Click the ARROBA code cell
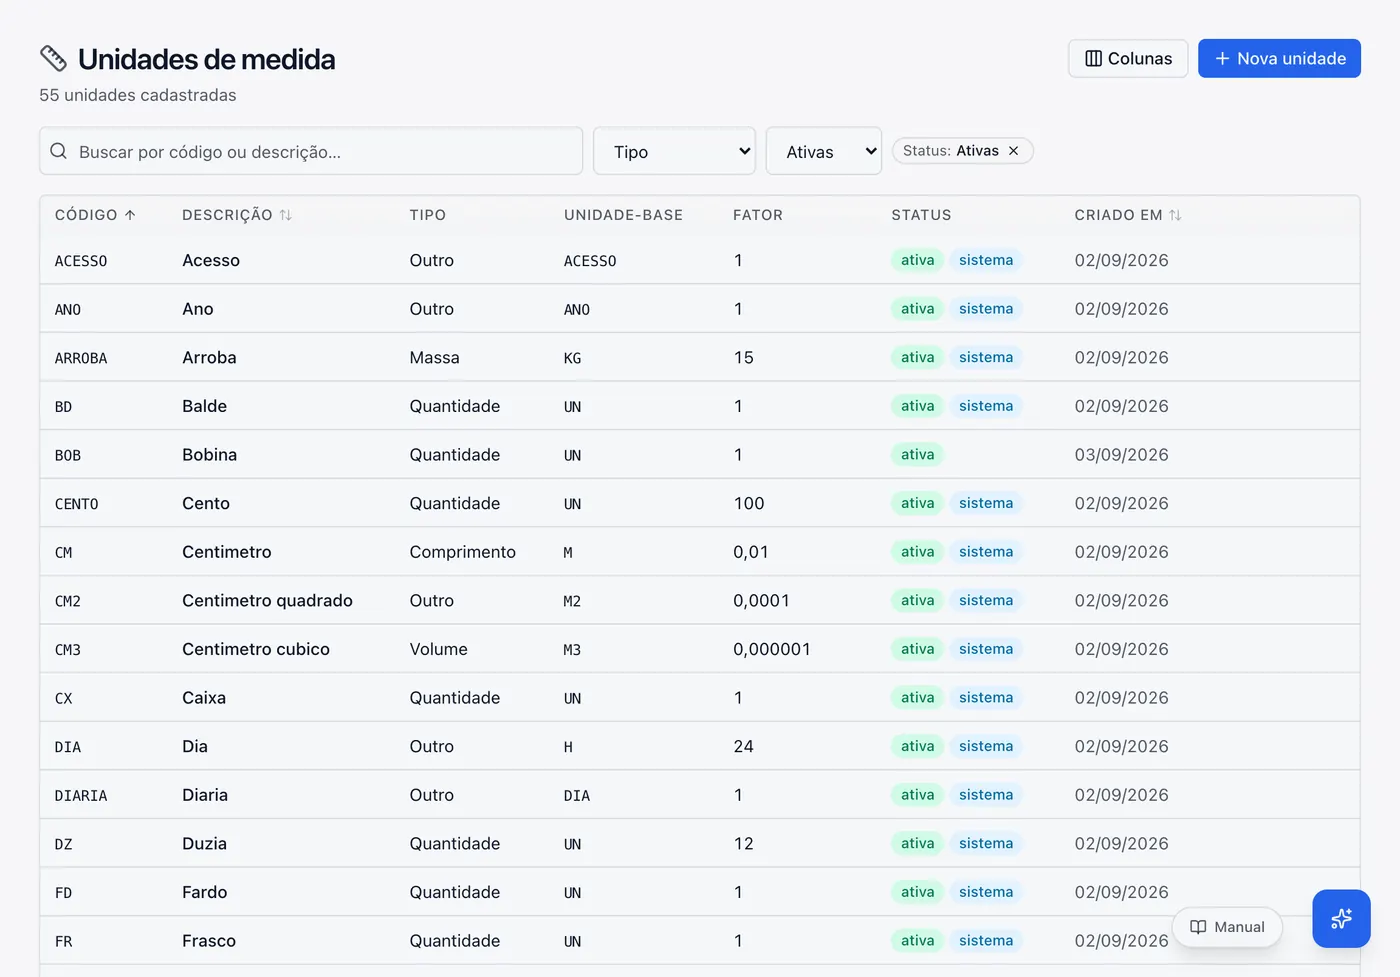Image resolution: width=1400 pixels, height=977 pixels. 81,358
